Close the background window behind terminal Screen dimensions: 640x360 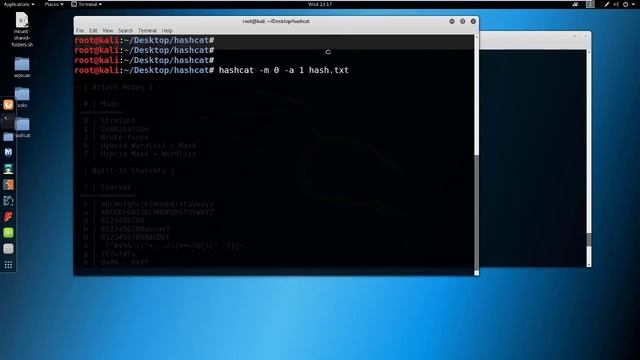(x=585, y=37)
